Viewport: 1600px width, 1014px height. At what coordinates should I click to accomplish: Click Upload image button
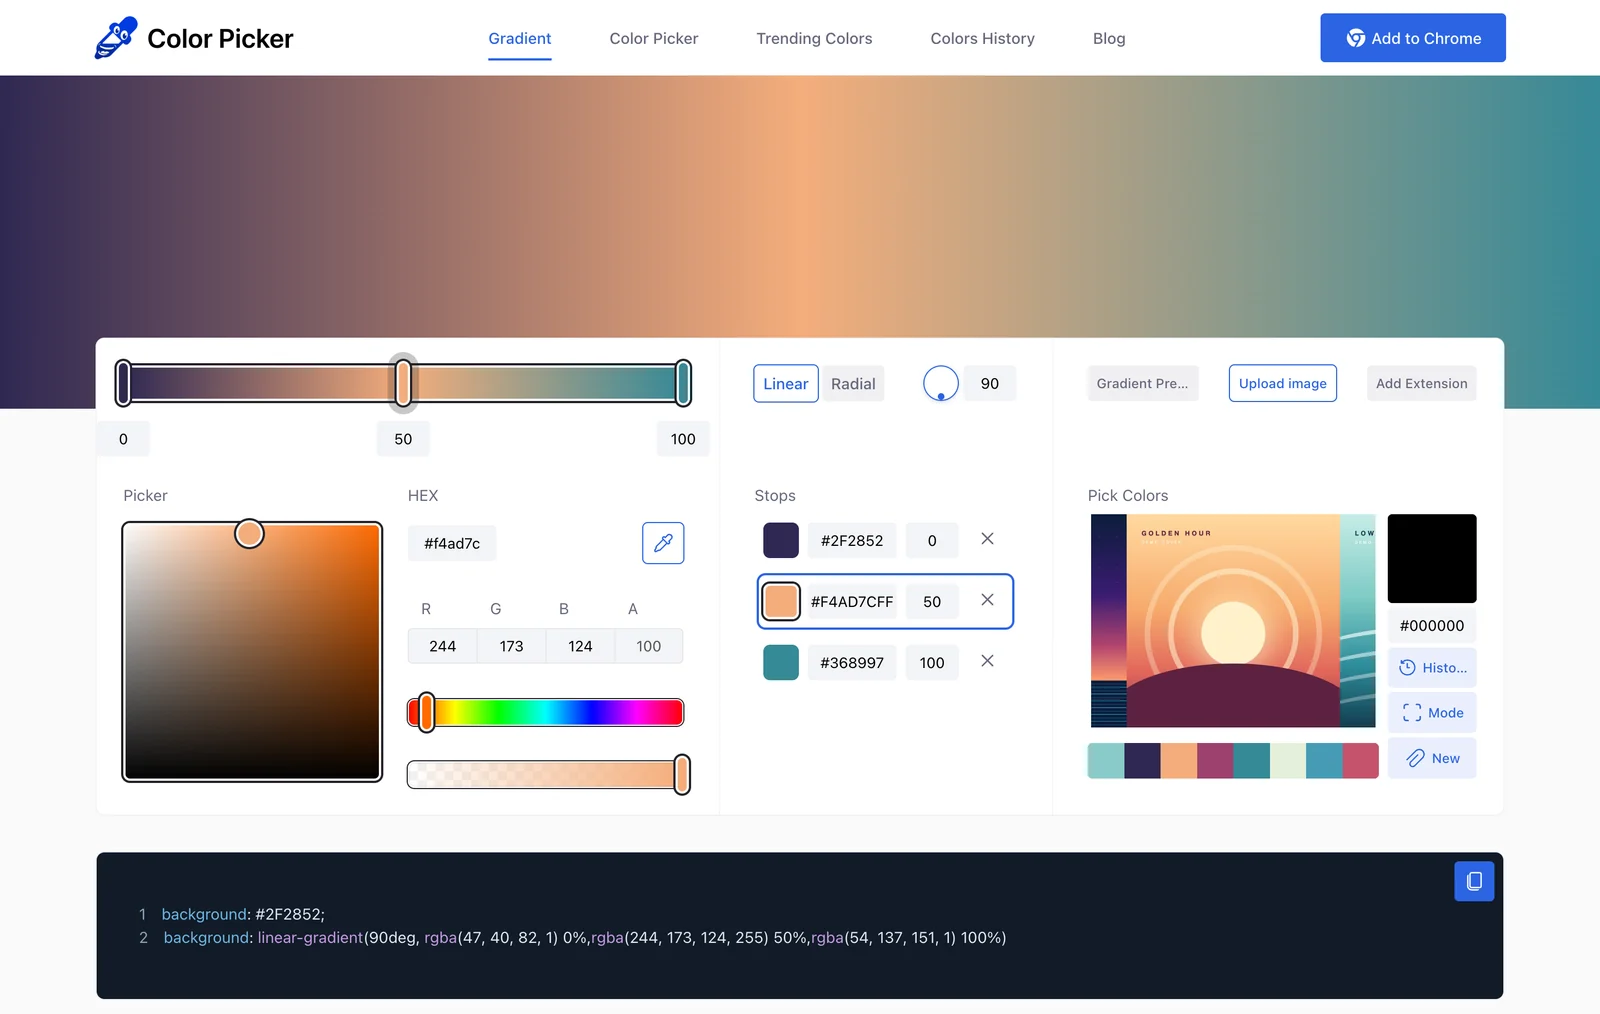click(1283, 384)
